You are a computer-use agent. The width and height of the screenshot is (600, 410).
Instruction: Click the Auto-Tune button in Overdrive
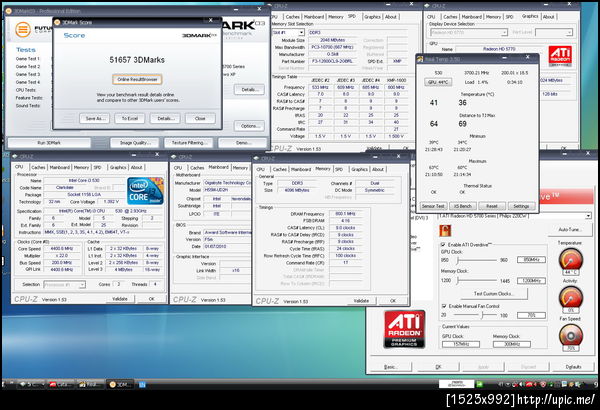pos(570,229)
